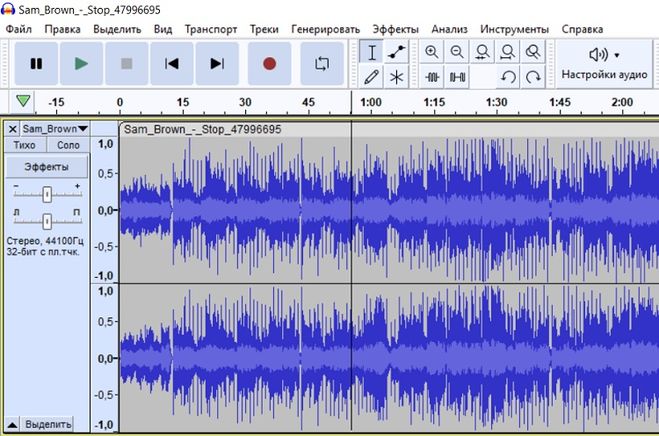Open the Правка menu
The width and height of the screenshot is (659, 436).
pyautogui.click(x=63, y=29)
